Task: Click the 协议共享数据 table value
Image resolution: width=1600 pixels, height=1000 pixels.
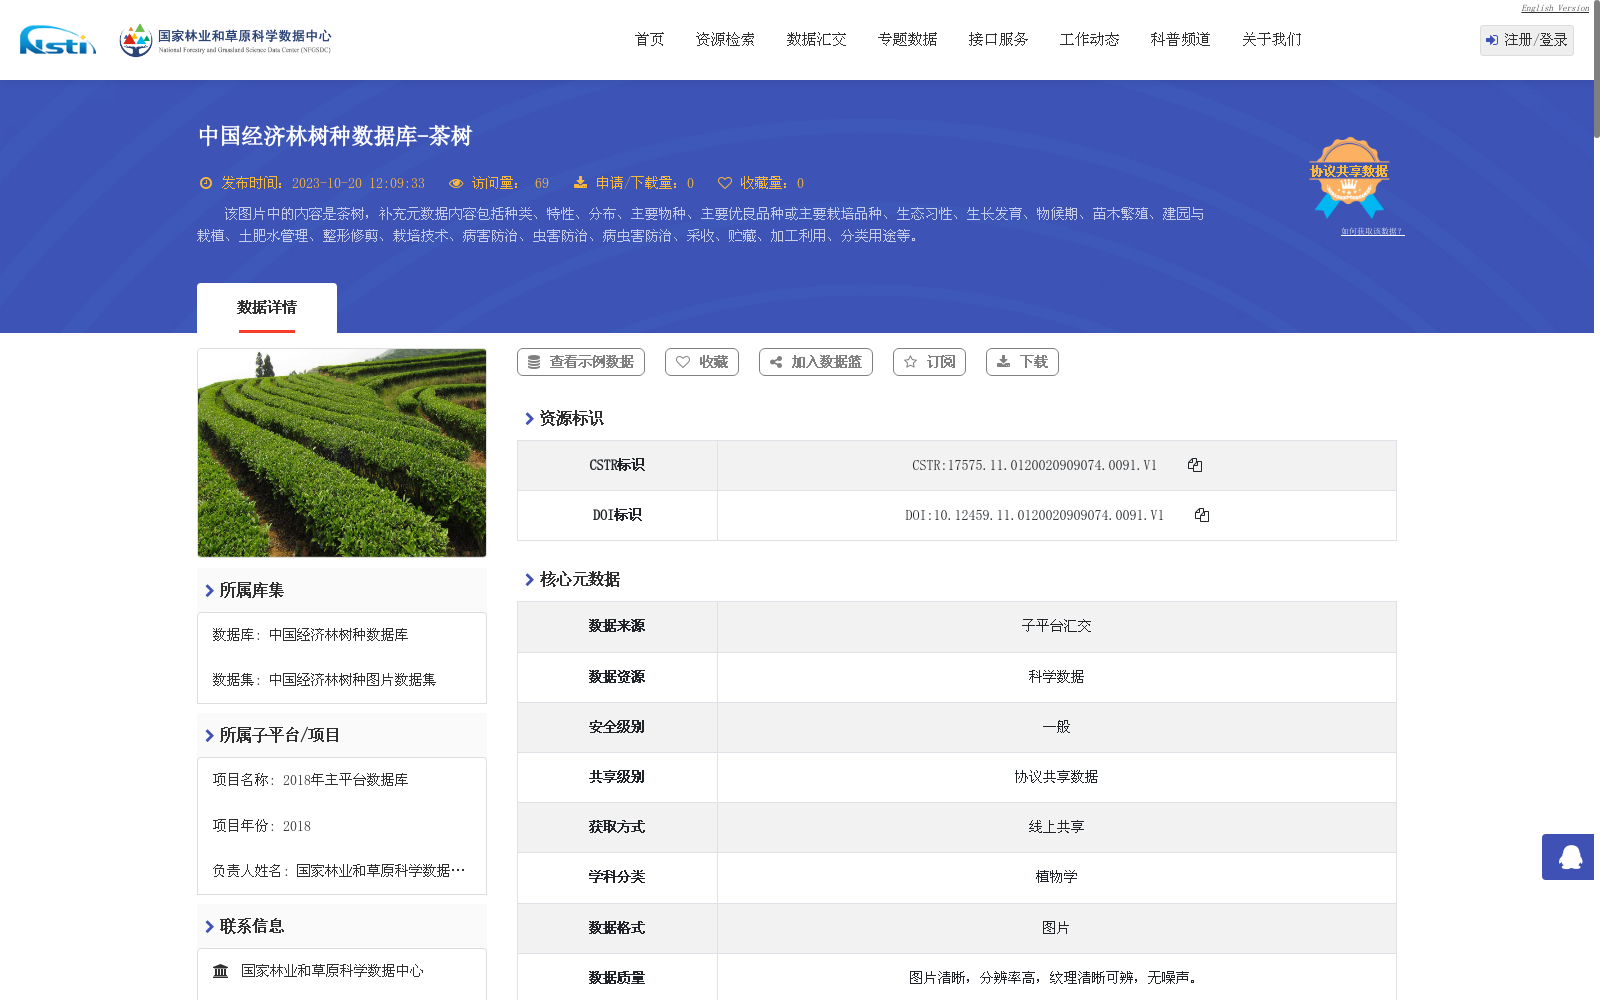Action: coord(1057,777)
